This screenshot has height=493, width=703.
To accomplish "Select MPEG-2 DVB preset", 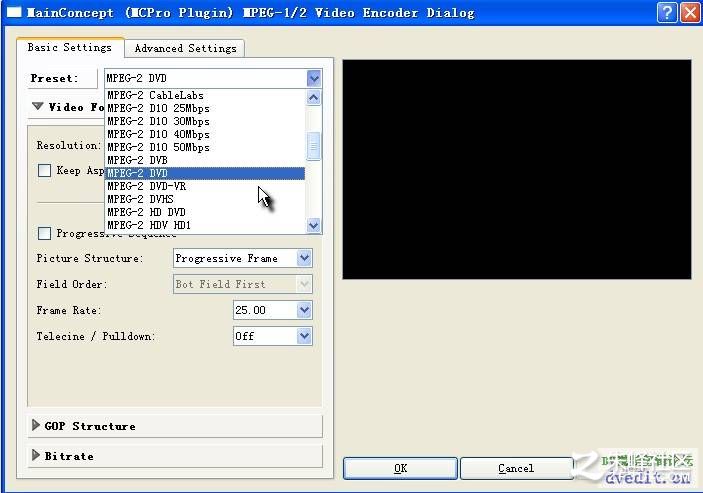I will coord(205,160).
